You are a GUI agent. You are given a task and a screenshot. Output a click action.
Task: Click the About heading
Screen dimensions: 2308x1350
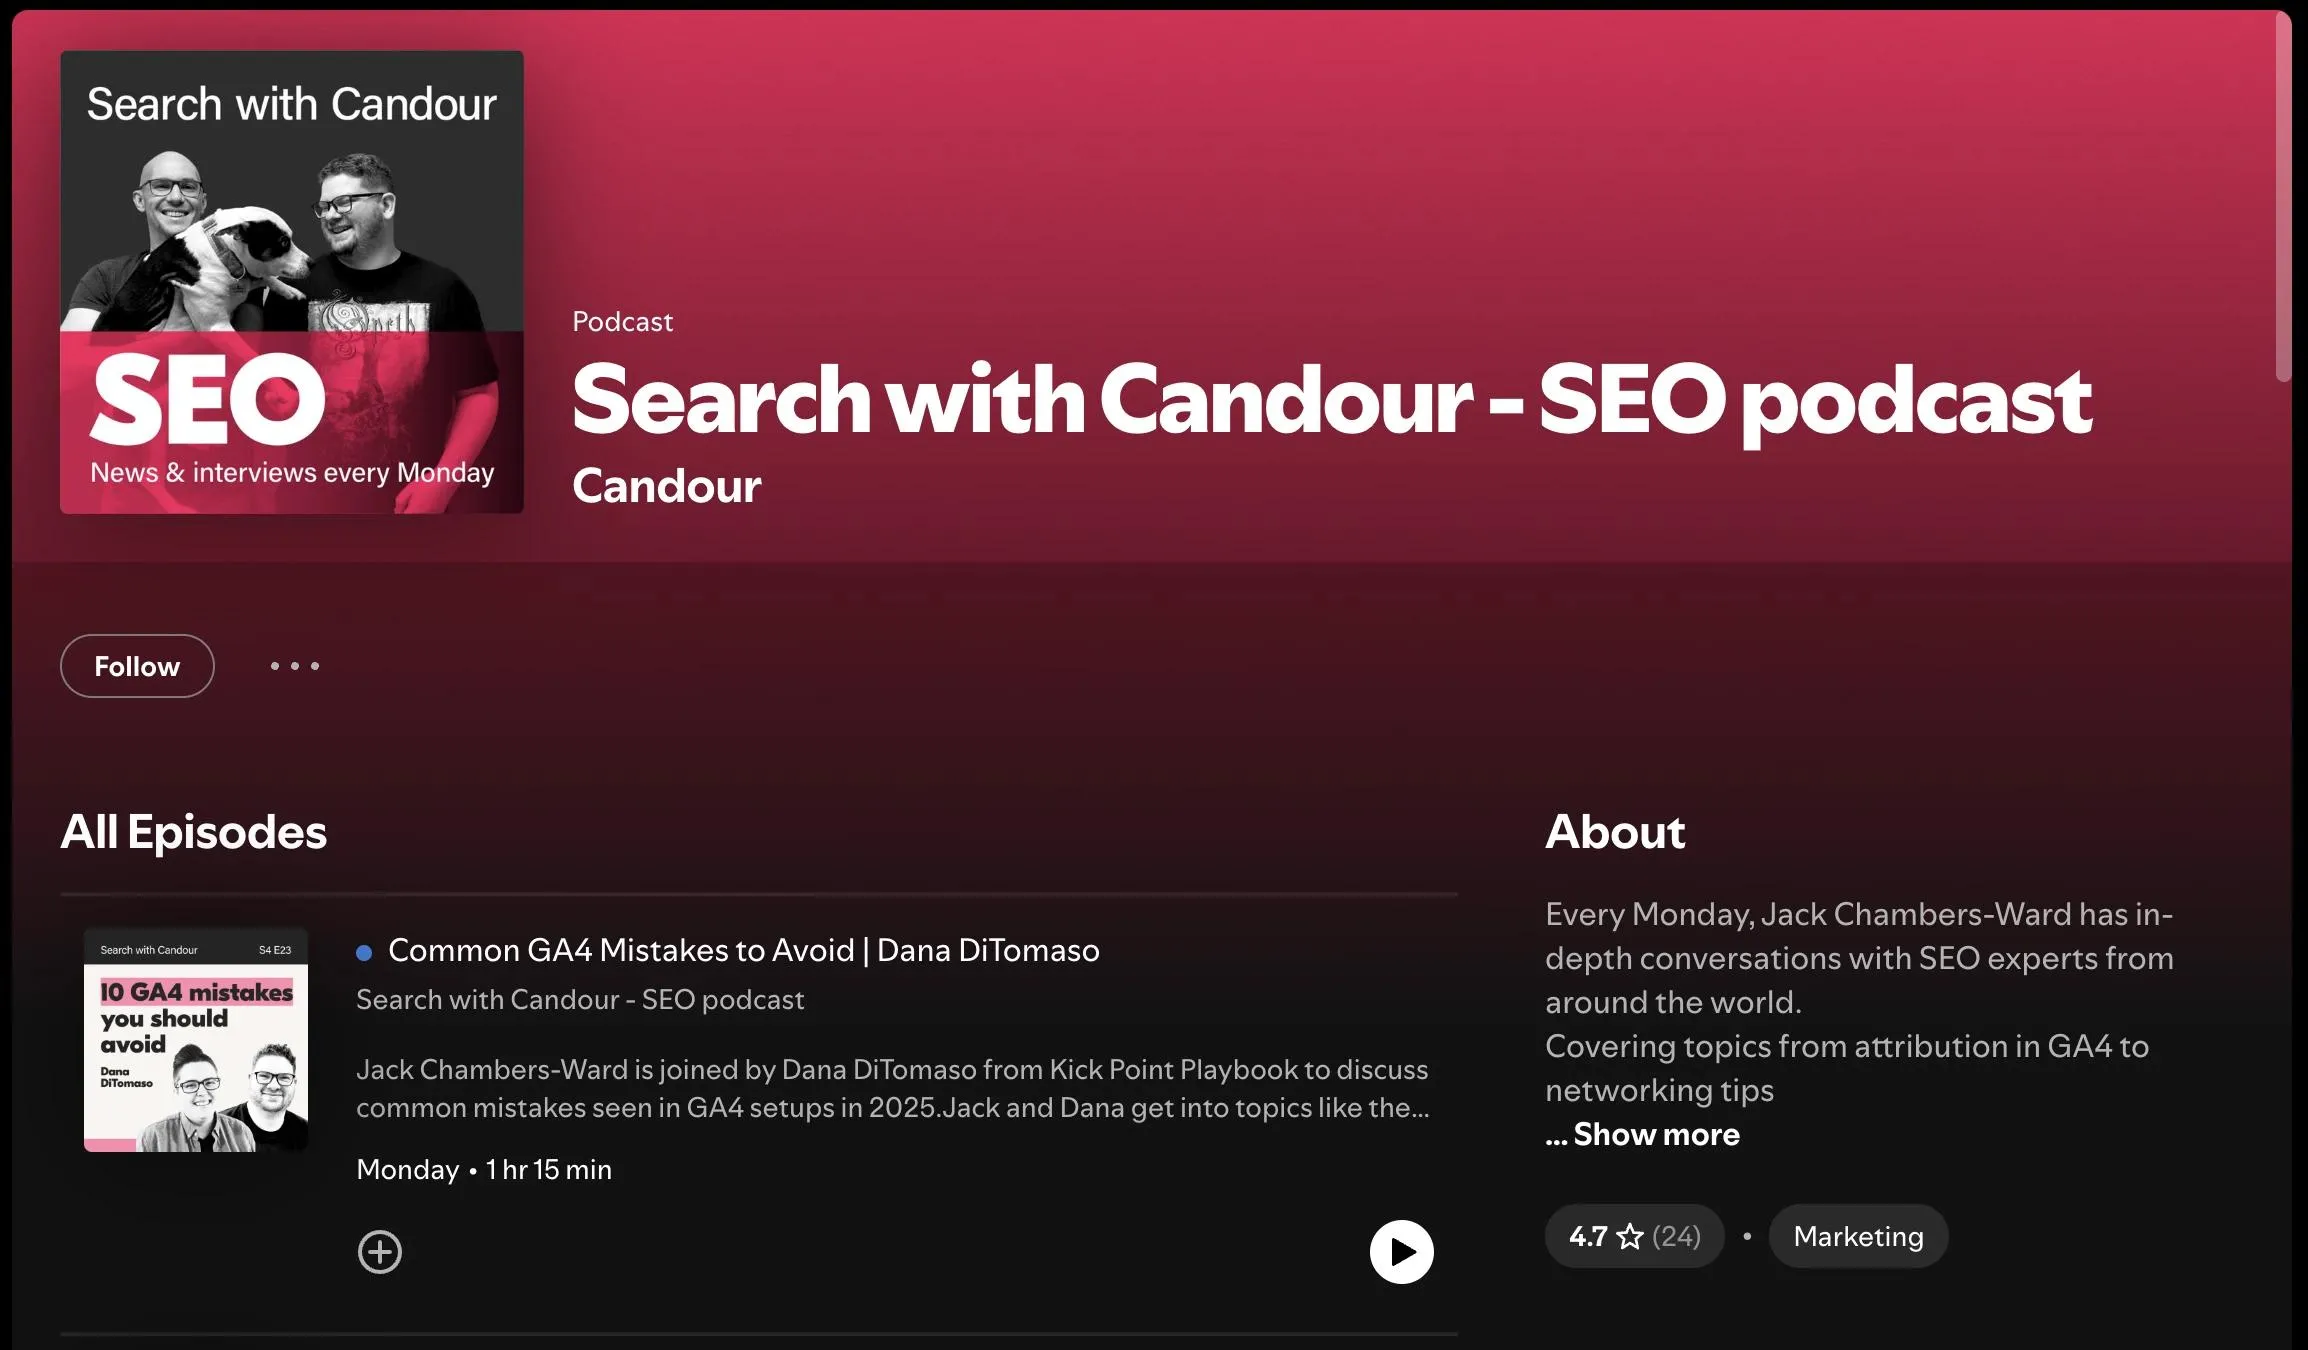[1615, 832]
